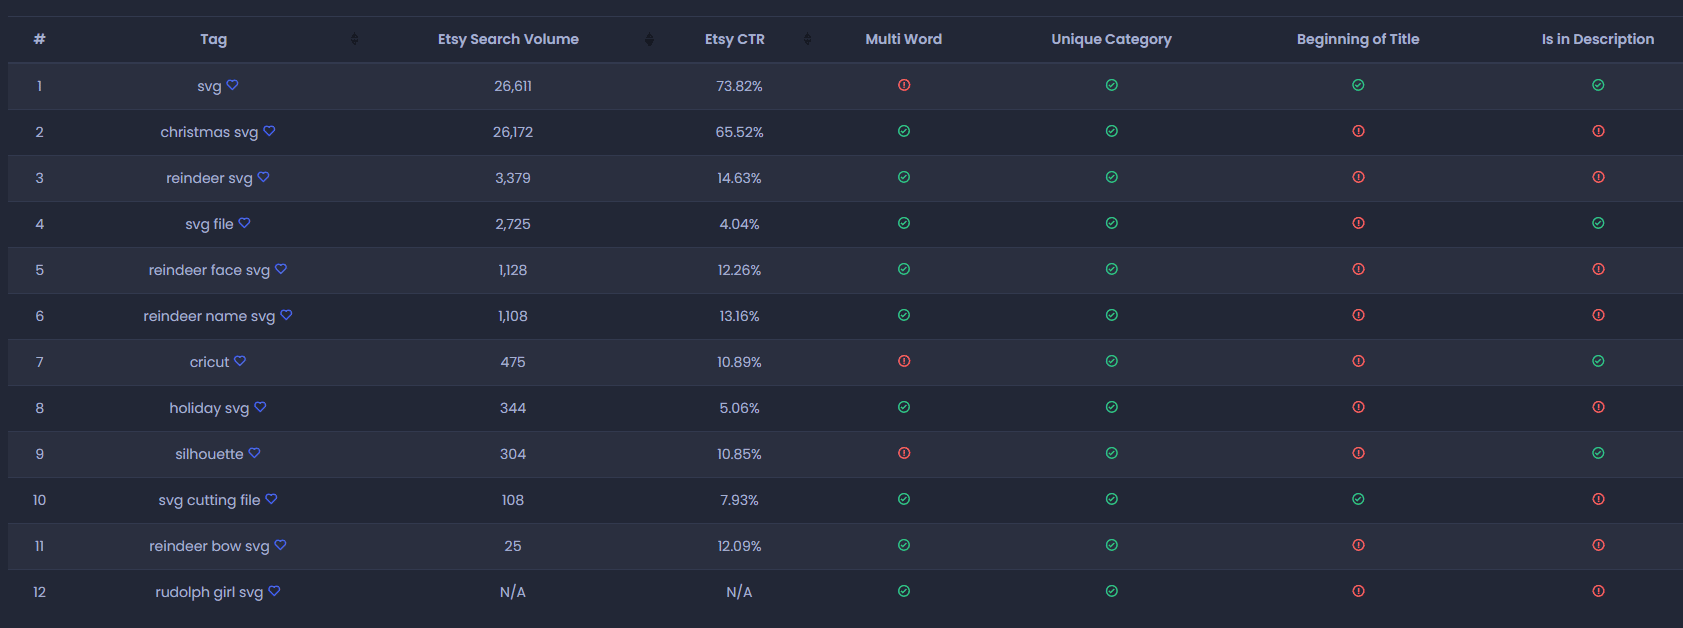Select the 'holiday svg' tag text
The height and width of the screenshot is (628, 1683).
coord(209,408)
